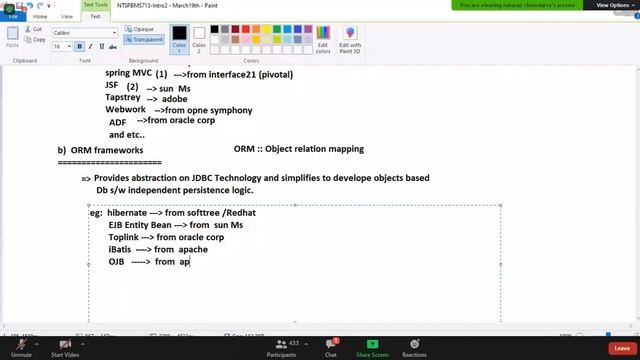Viewport: 640px width, 360px height.
Task: Pick the orange color swatch
Action: [256, 29]
